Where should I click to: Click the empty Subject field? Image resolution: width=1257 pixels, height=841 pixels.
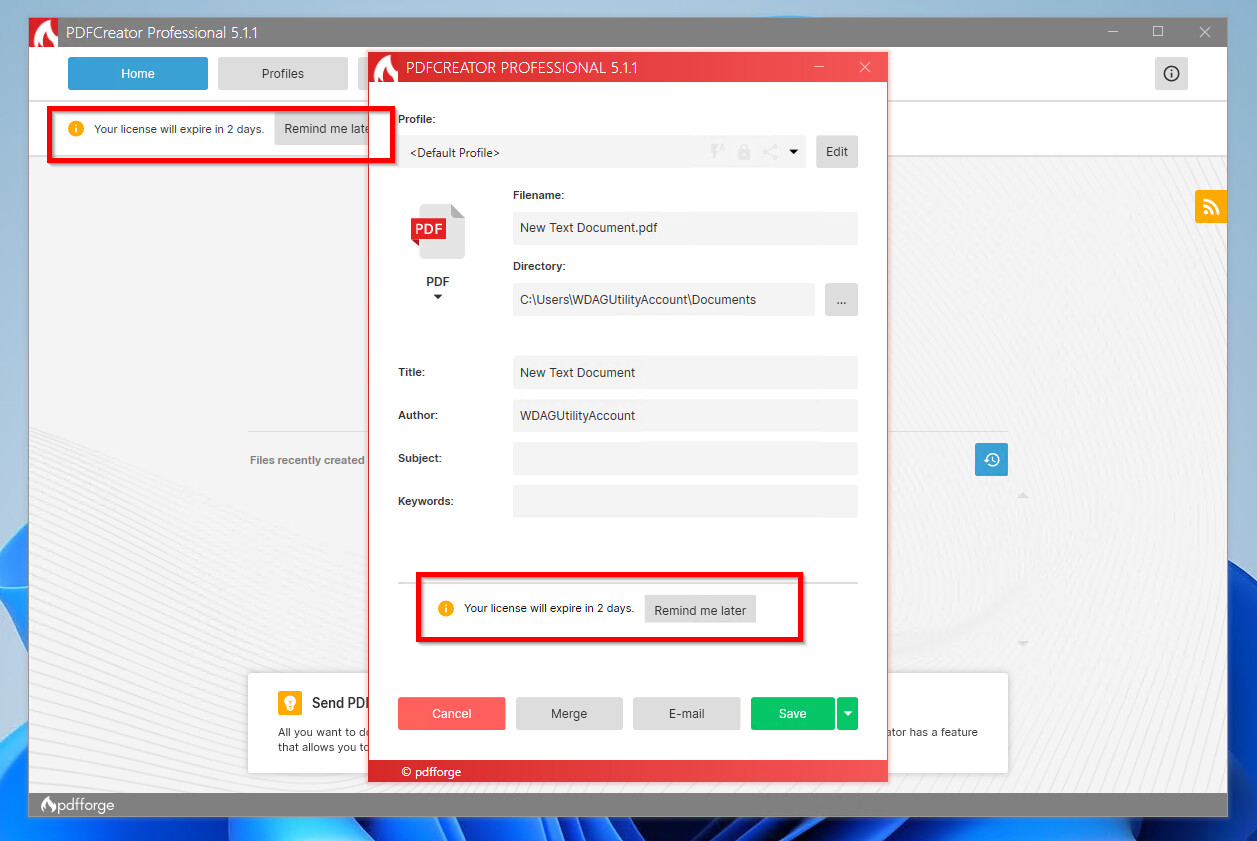coord(685,458)
